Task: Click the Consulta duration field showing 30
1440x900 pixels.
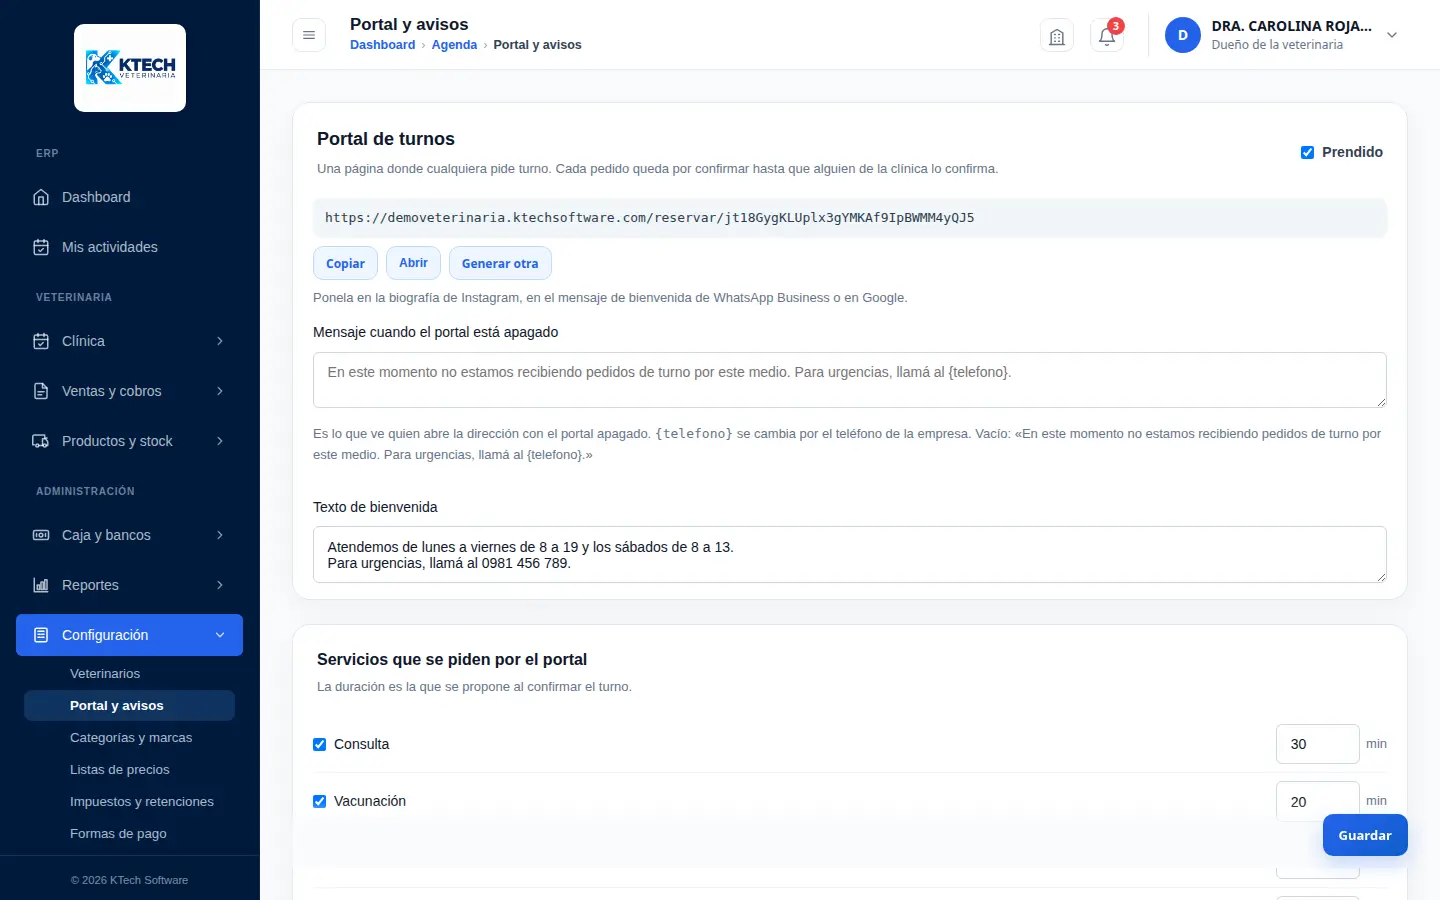Action: 1318,744
